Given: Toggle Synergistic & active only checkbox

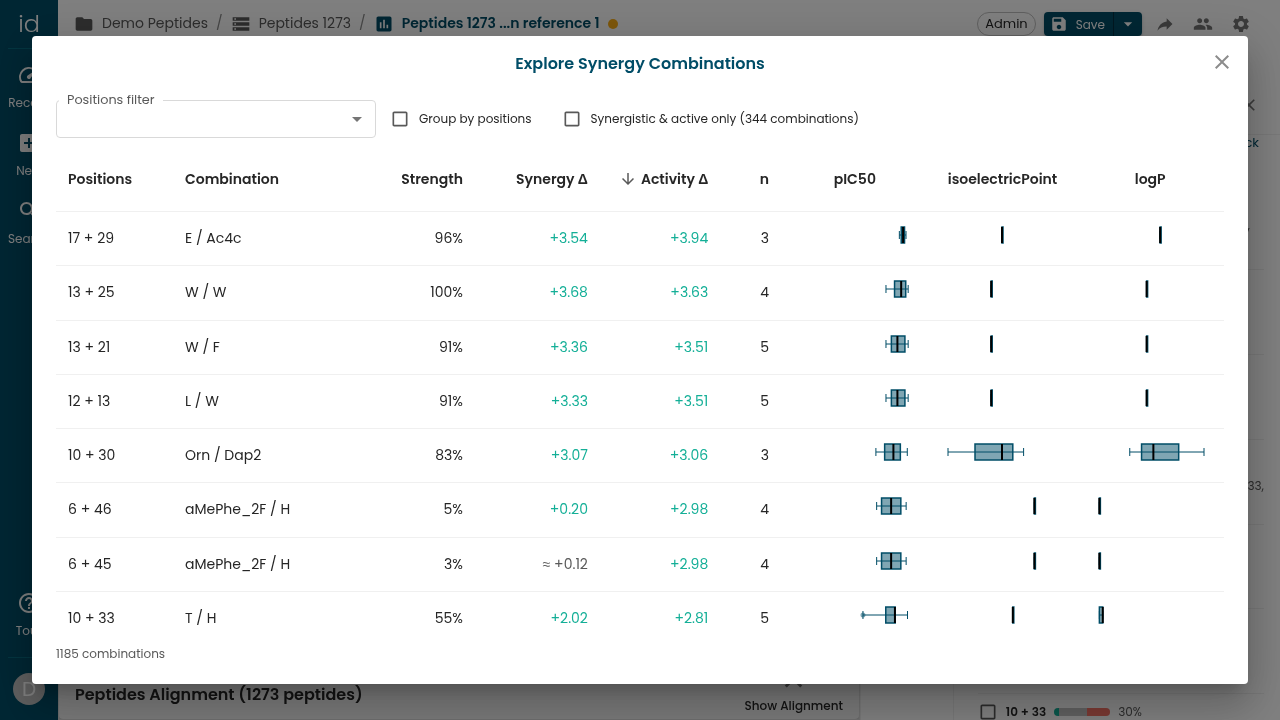Looking at the screenshot, I should tap(572, 119).
